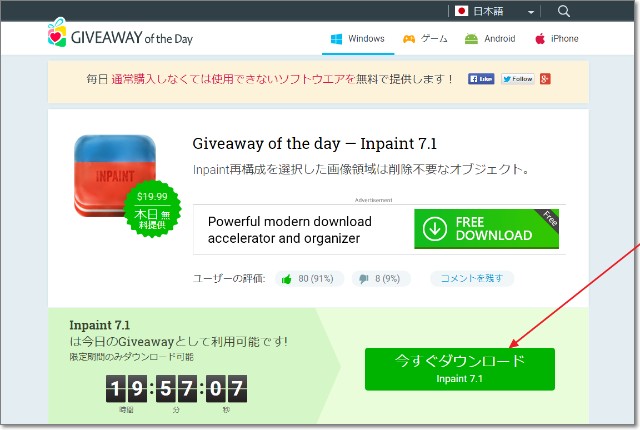Screen dimensions: 640x430
Task: Give a thumbs-up rating 80 (91%)
Action: click(x=309, y=279)
